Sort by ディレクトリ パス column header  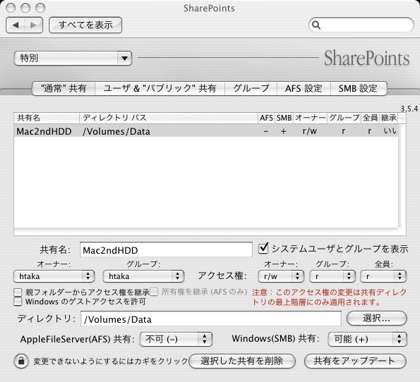[169, 118]
